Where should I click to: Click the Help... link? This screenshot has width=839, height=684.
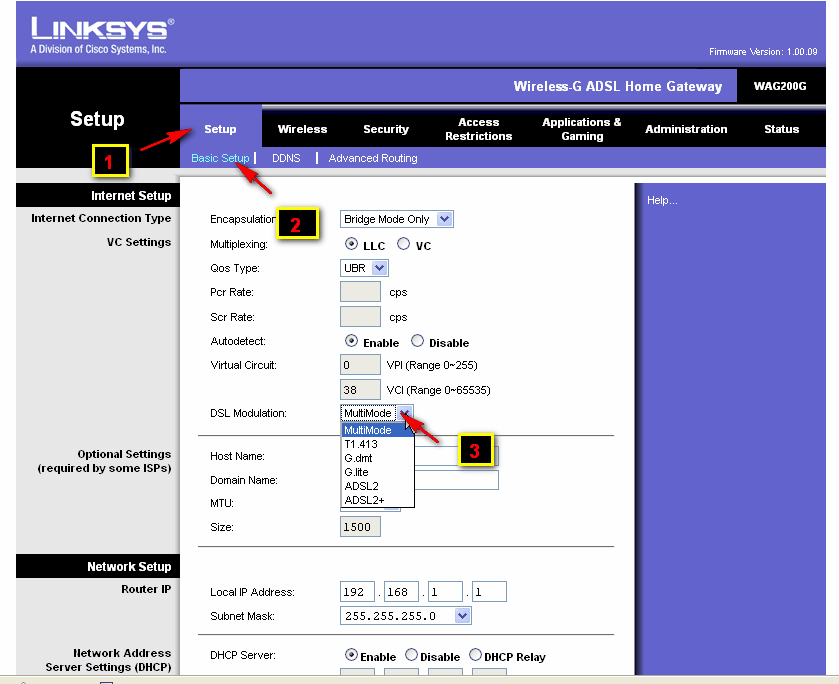coord(662,200)
